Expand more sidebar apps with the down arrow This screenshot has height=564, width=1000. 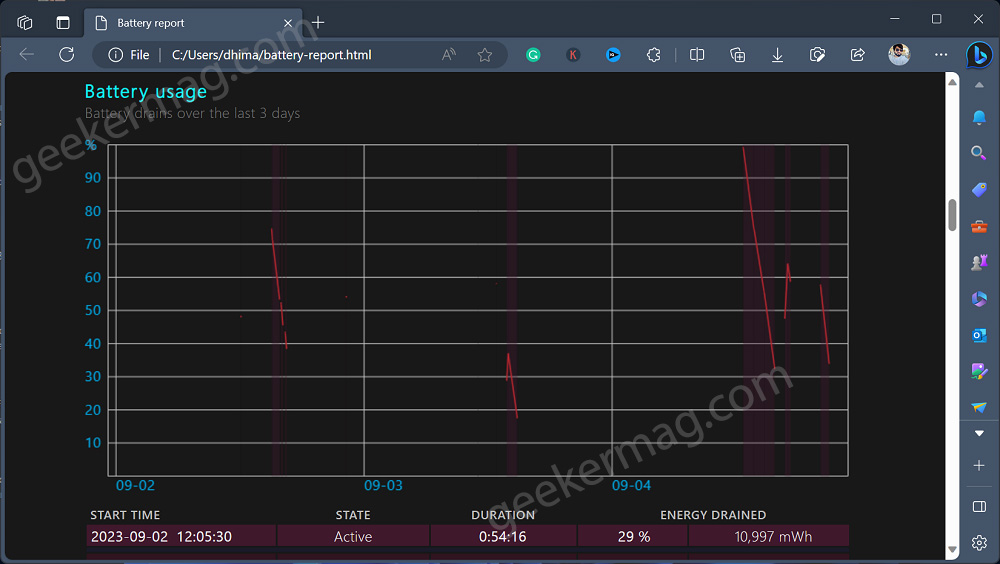tap(979, 434)
